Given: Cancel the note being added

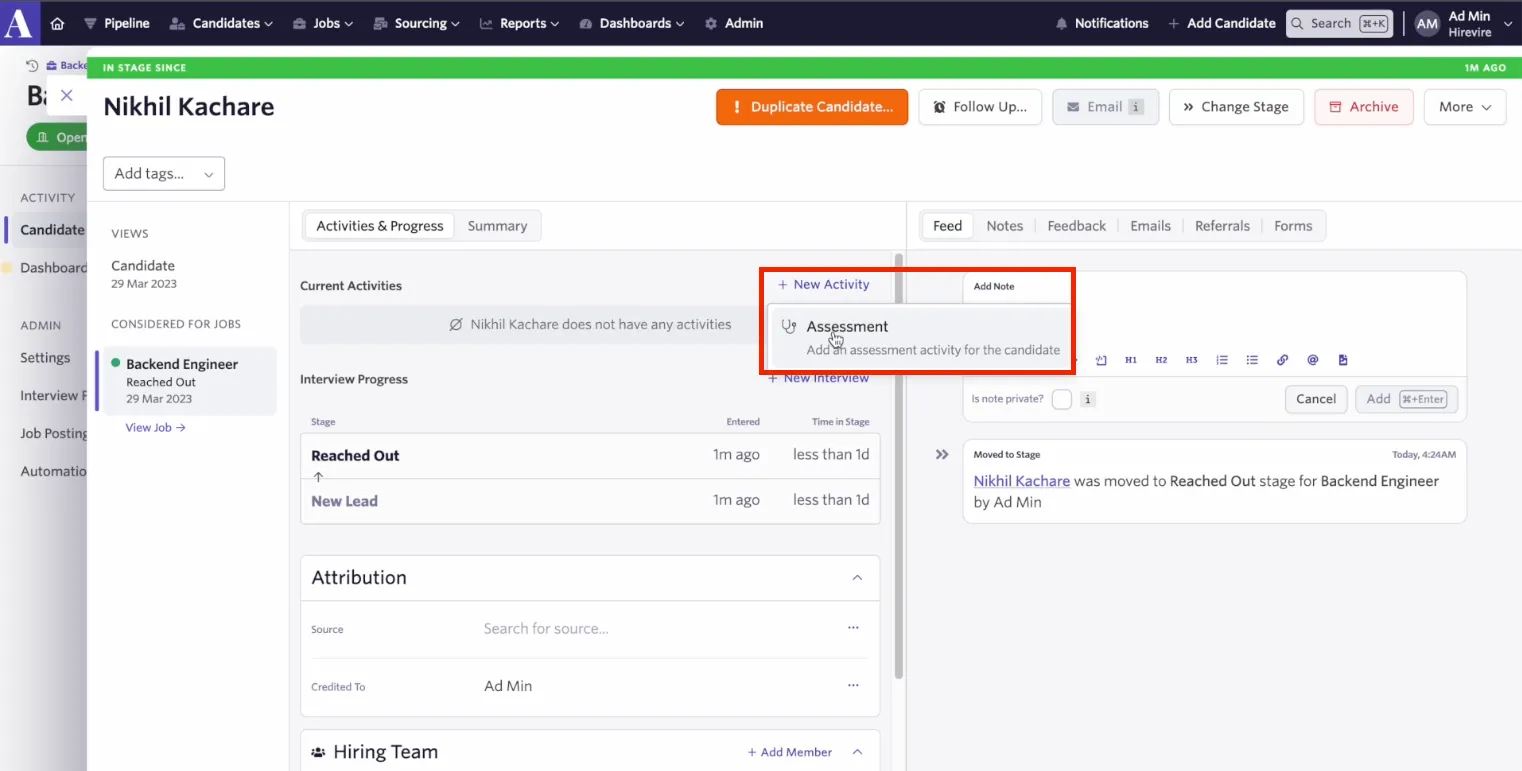Looking at the screenshot, I should click(1316, 399).
